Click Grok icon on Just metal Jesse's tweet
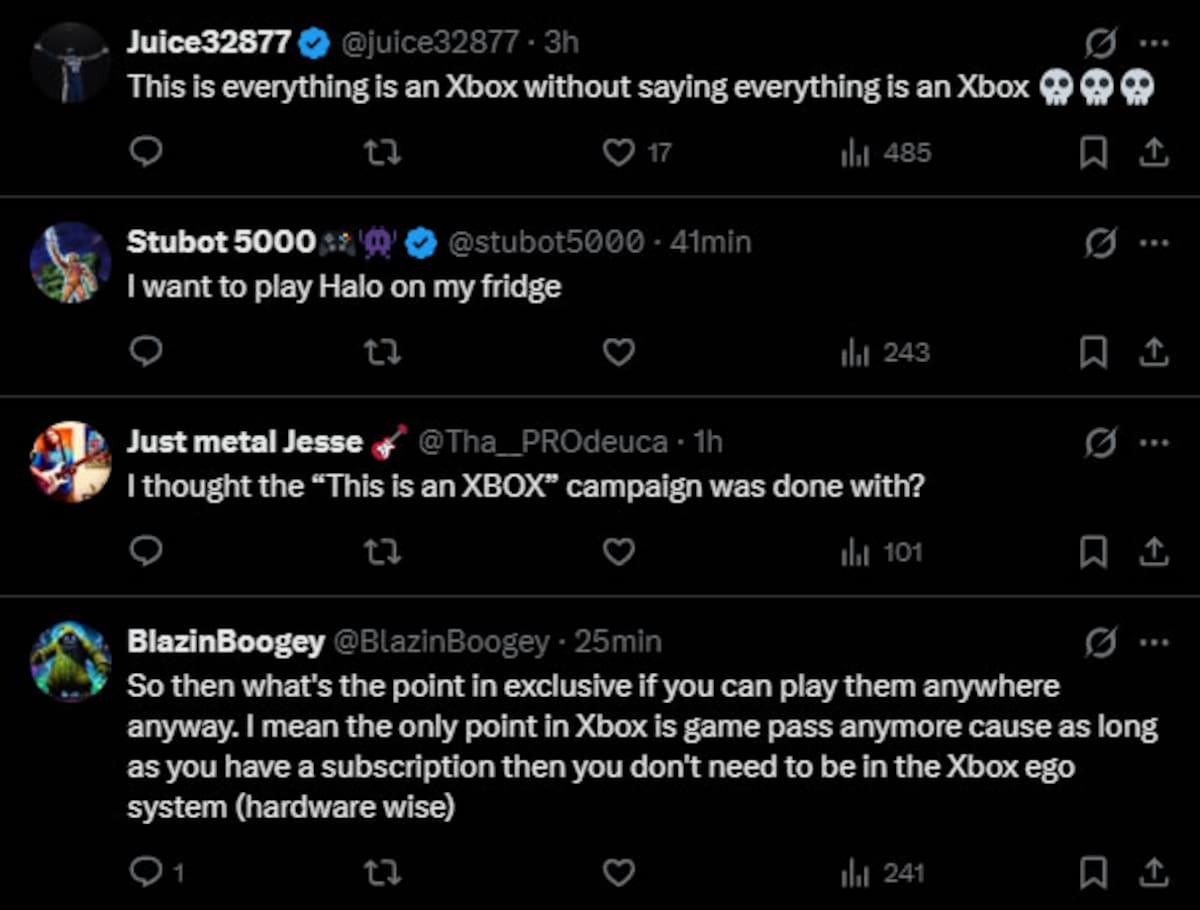This screenshot has width=1200, height=910. click(1101, 442)
